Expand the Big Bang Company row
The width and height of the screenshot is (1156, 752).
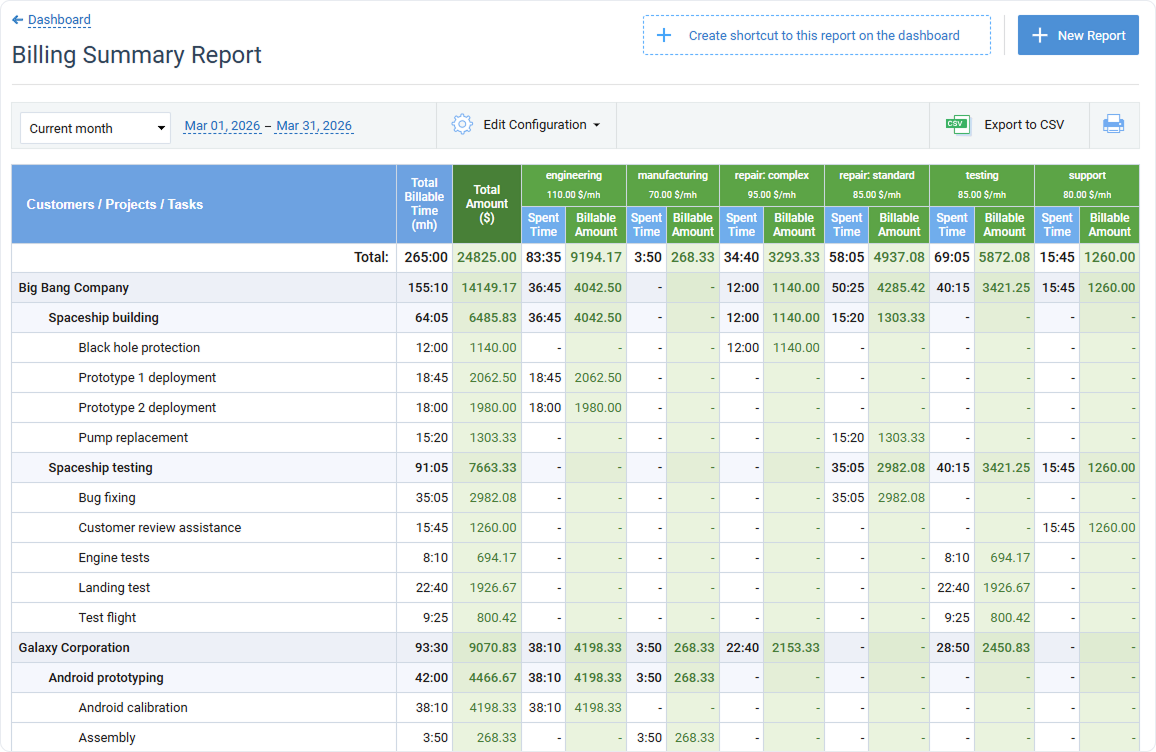point(75,287)
